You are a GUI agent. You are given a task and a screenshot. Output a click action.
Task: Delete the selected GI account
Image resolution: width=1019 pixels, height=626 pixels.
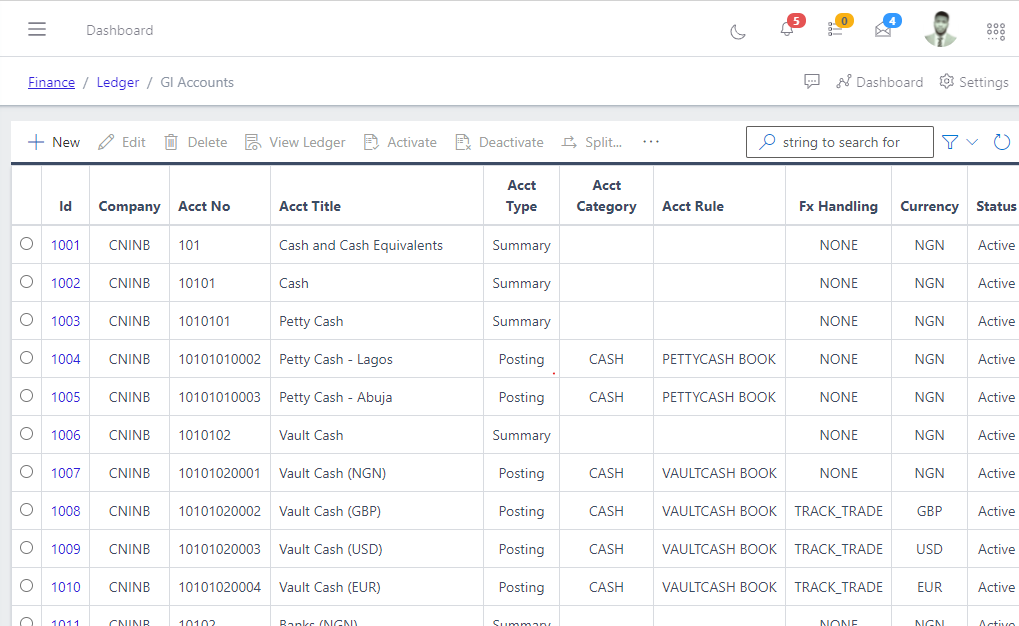(x=195, y=142)
